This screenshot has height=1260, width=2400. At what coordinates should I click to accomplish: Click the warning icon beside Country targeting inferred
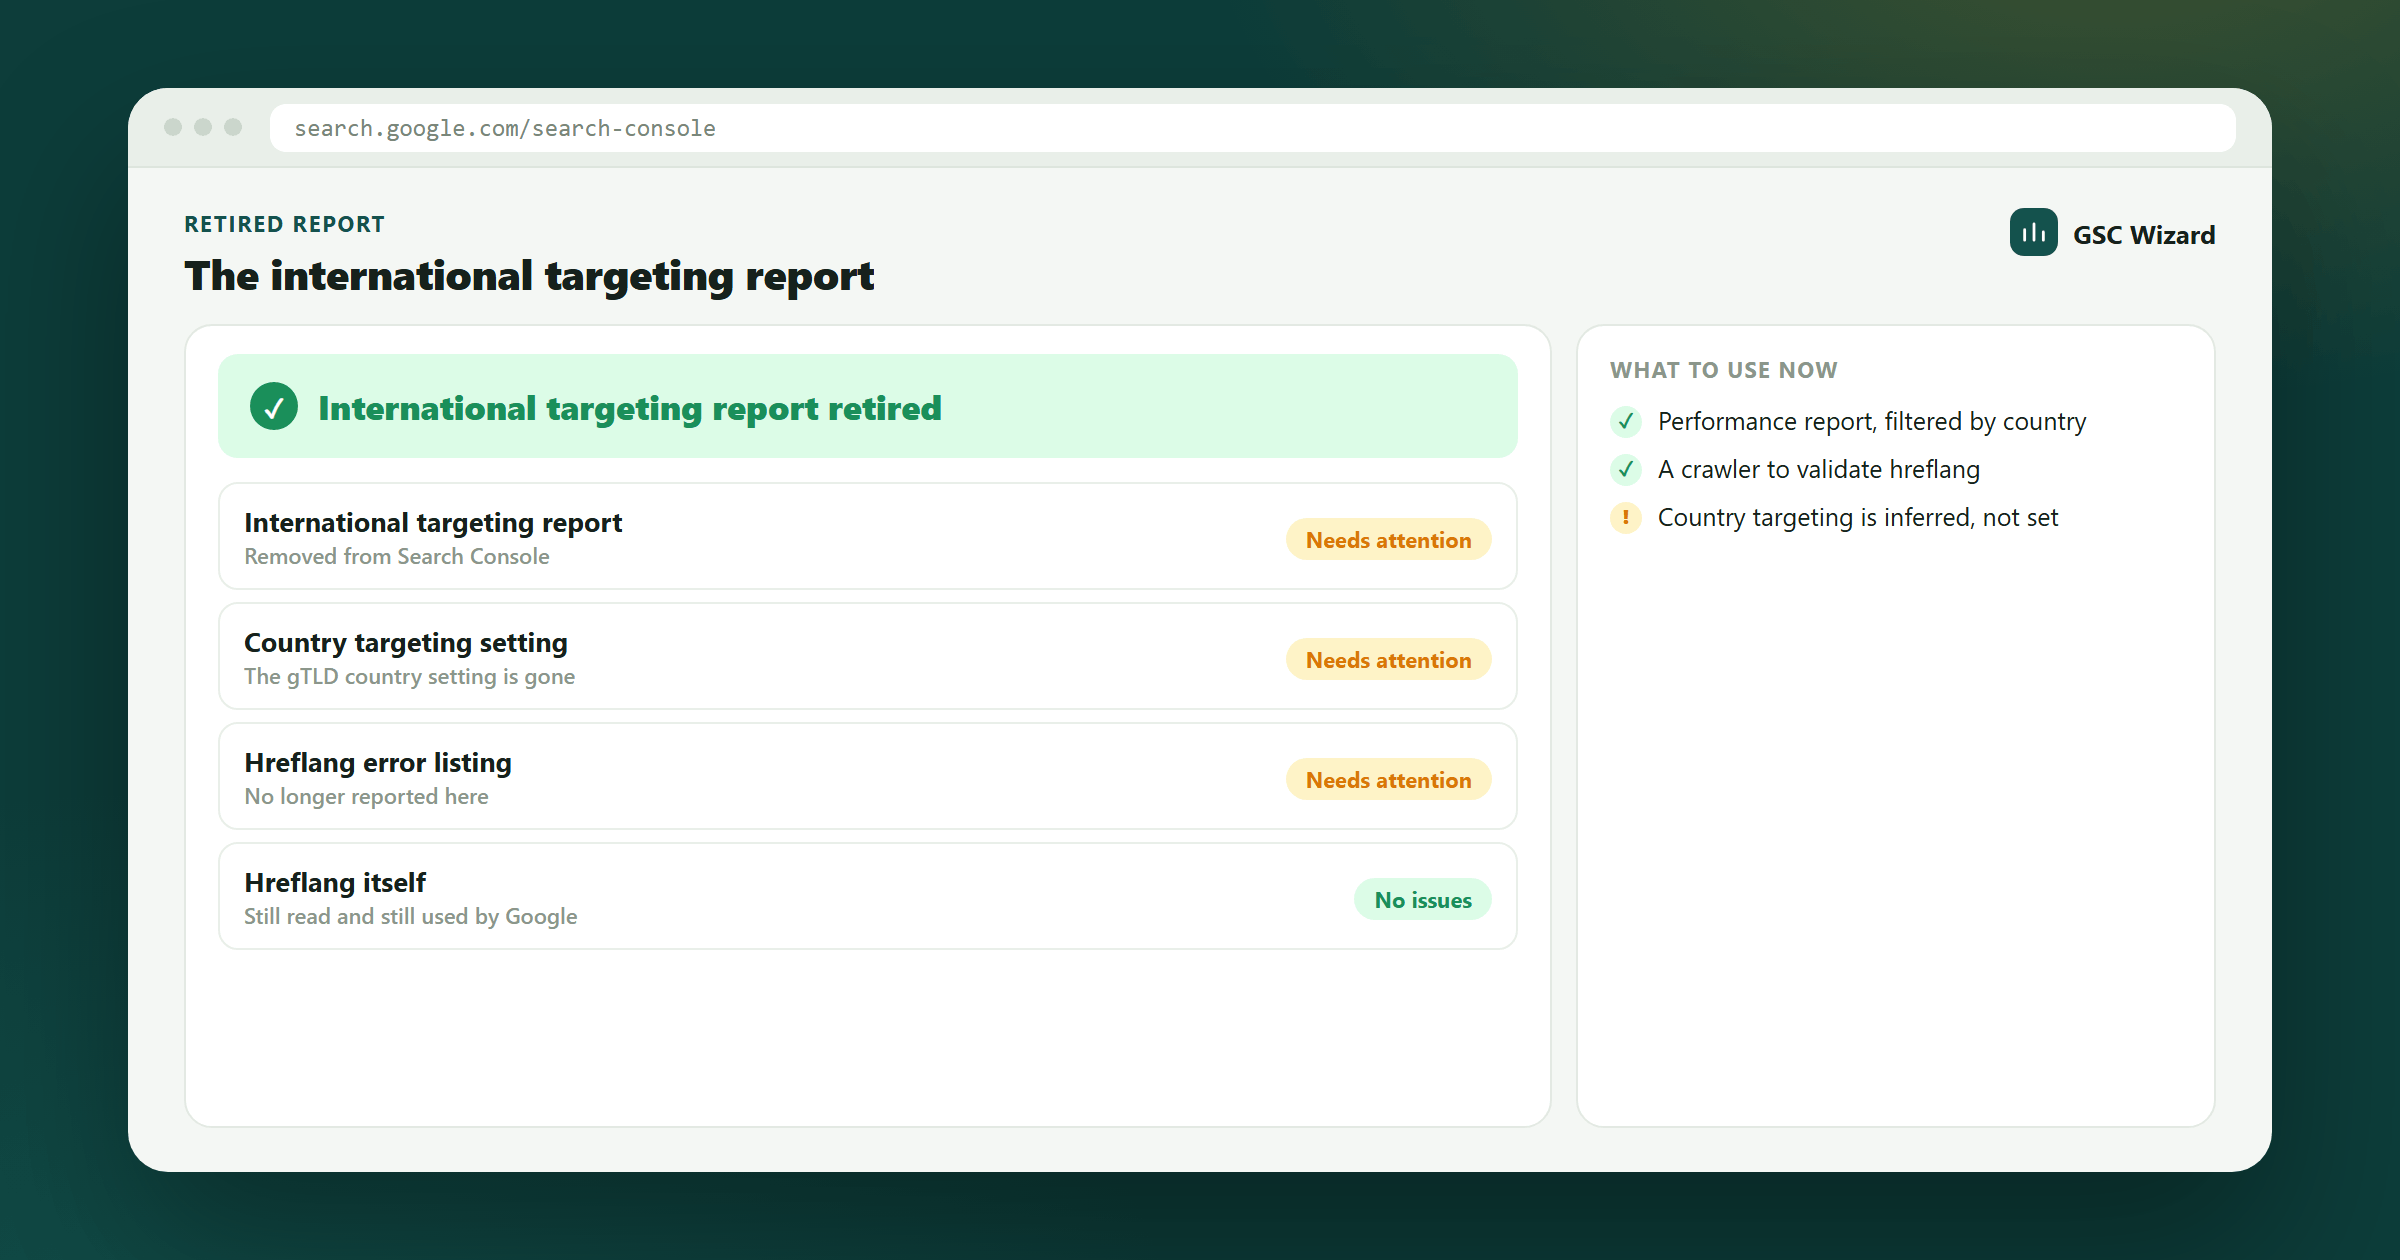click(x=1626, y=517)
